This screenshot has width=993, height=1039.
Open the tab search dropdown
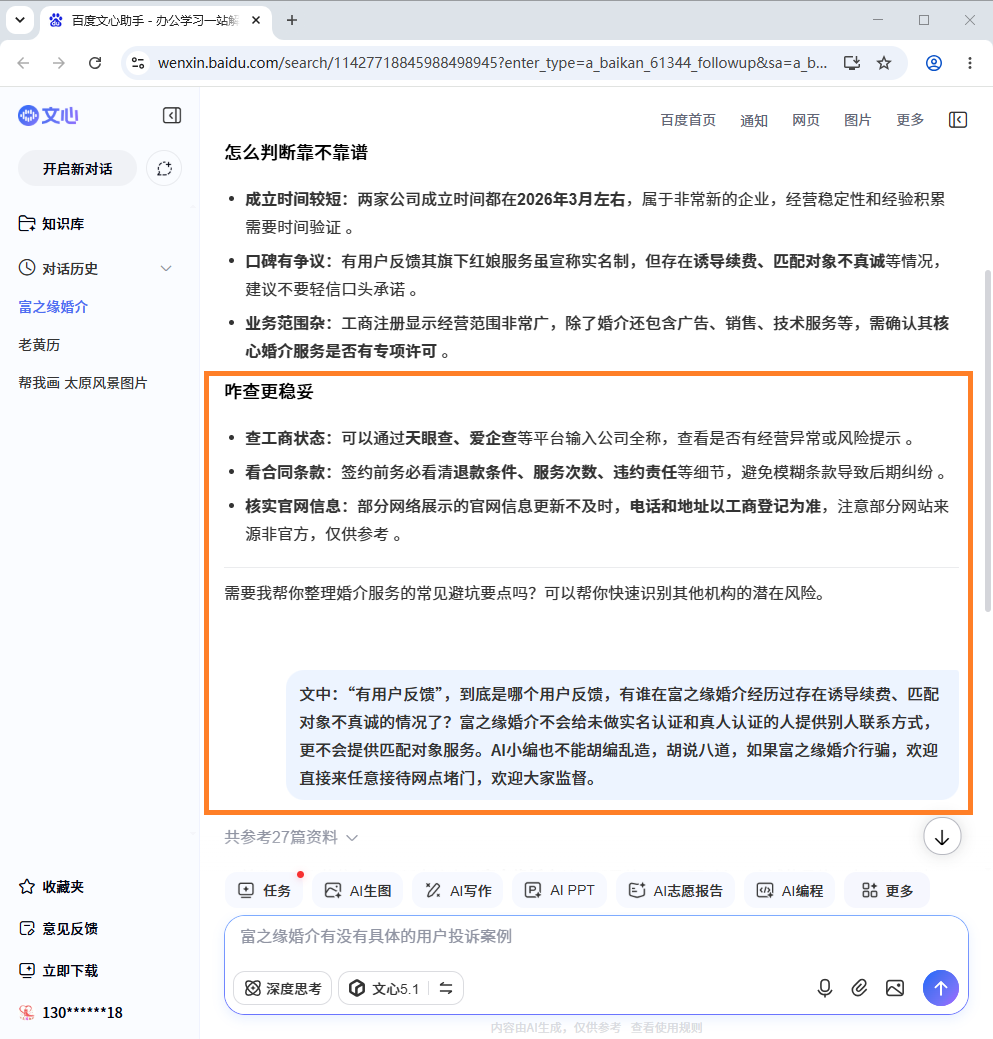(x=20, y=20)
